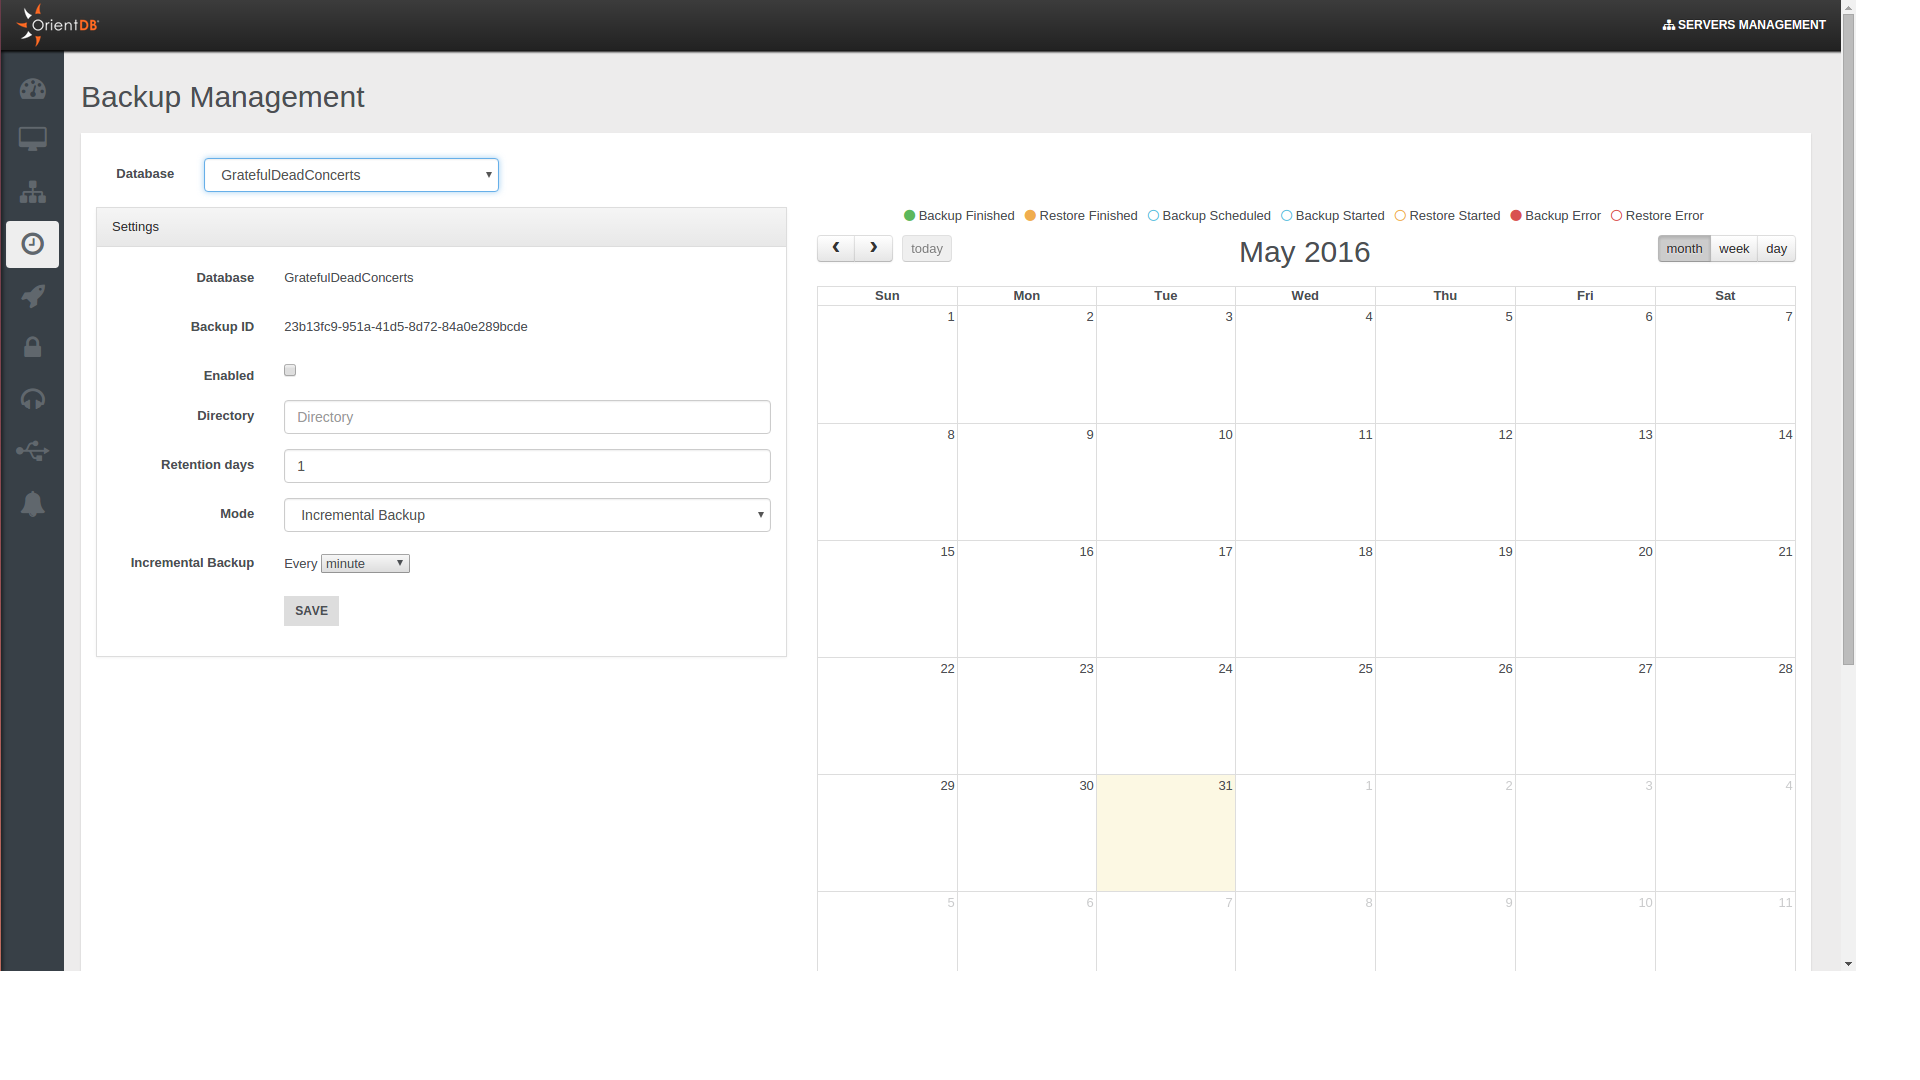Viewport: 1920px width, 1080px height.
Task: Open the dashboard gauge sidebar icon
Action: (32, 89)
